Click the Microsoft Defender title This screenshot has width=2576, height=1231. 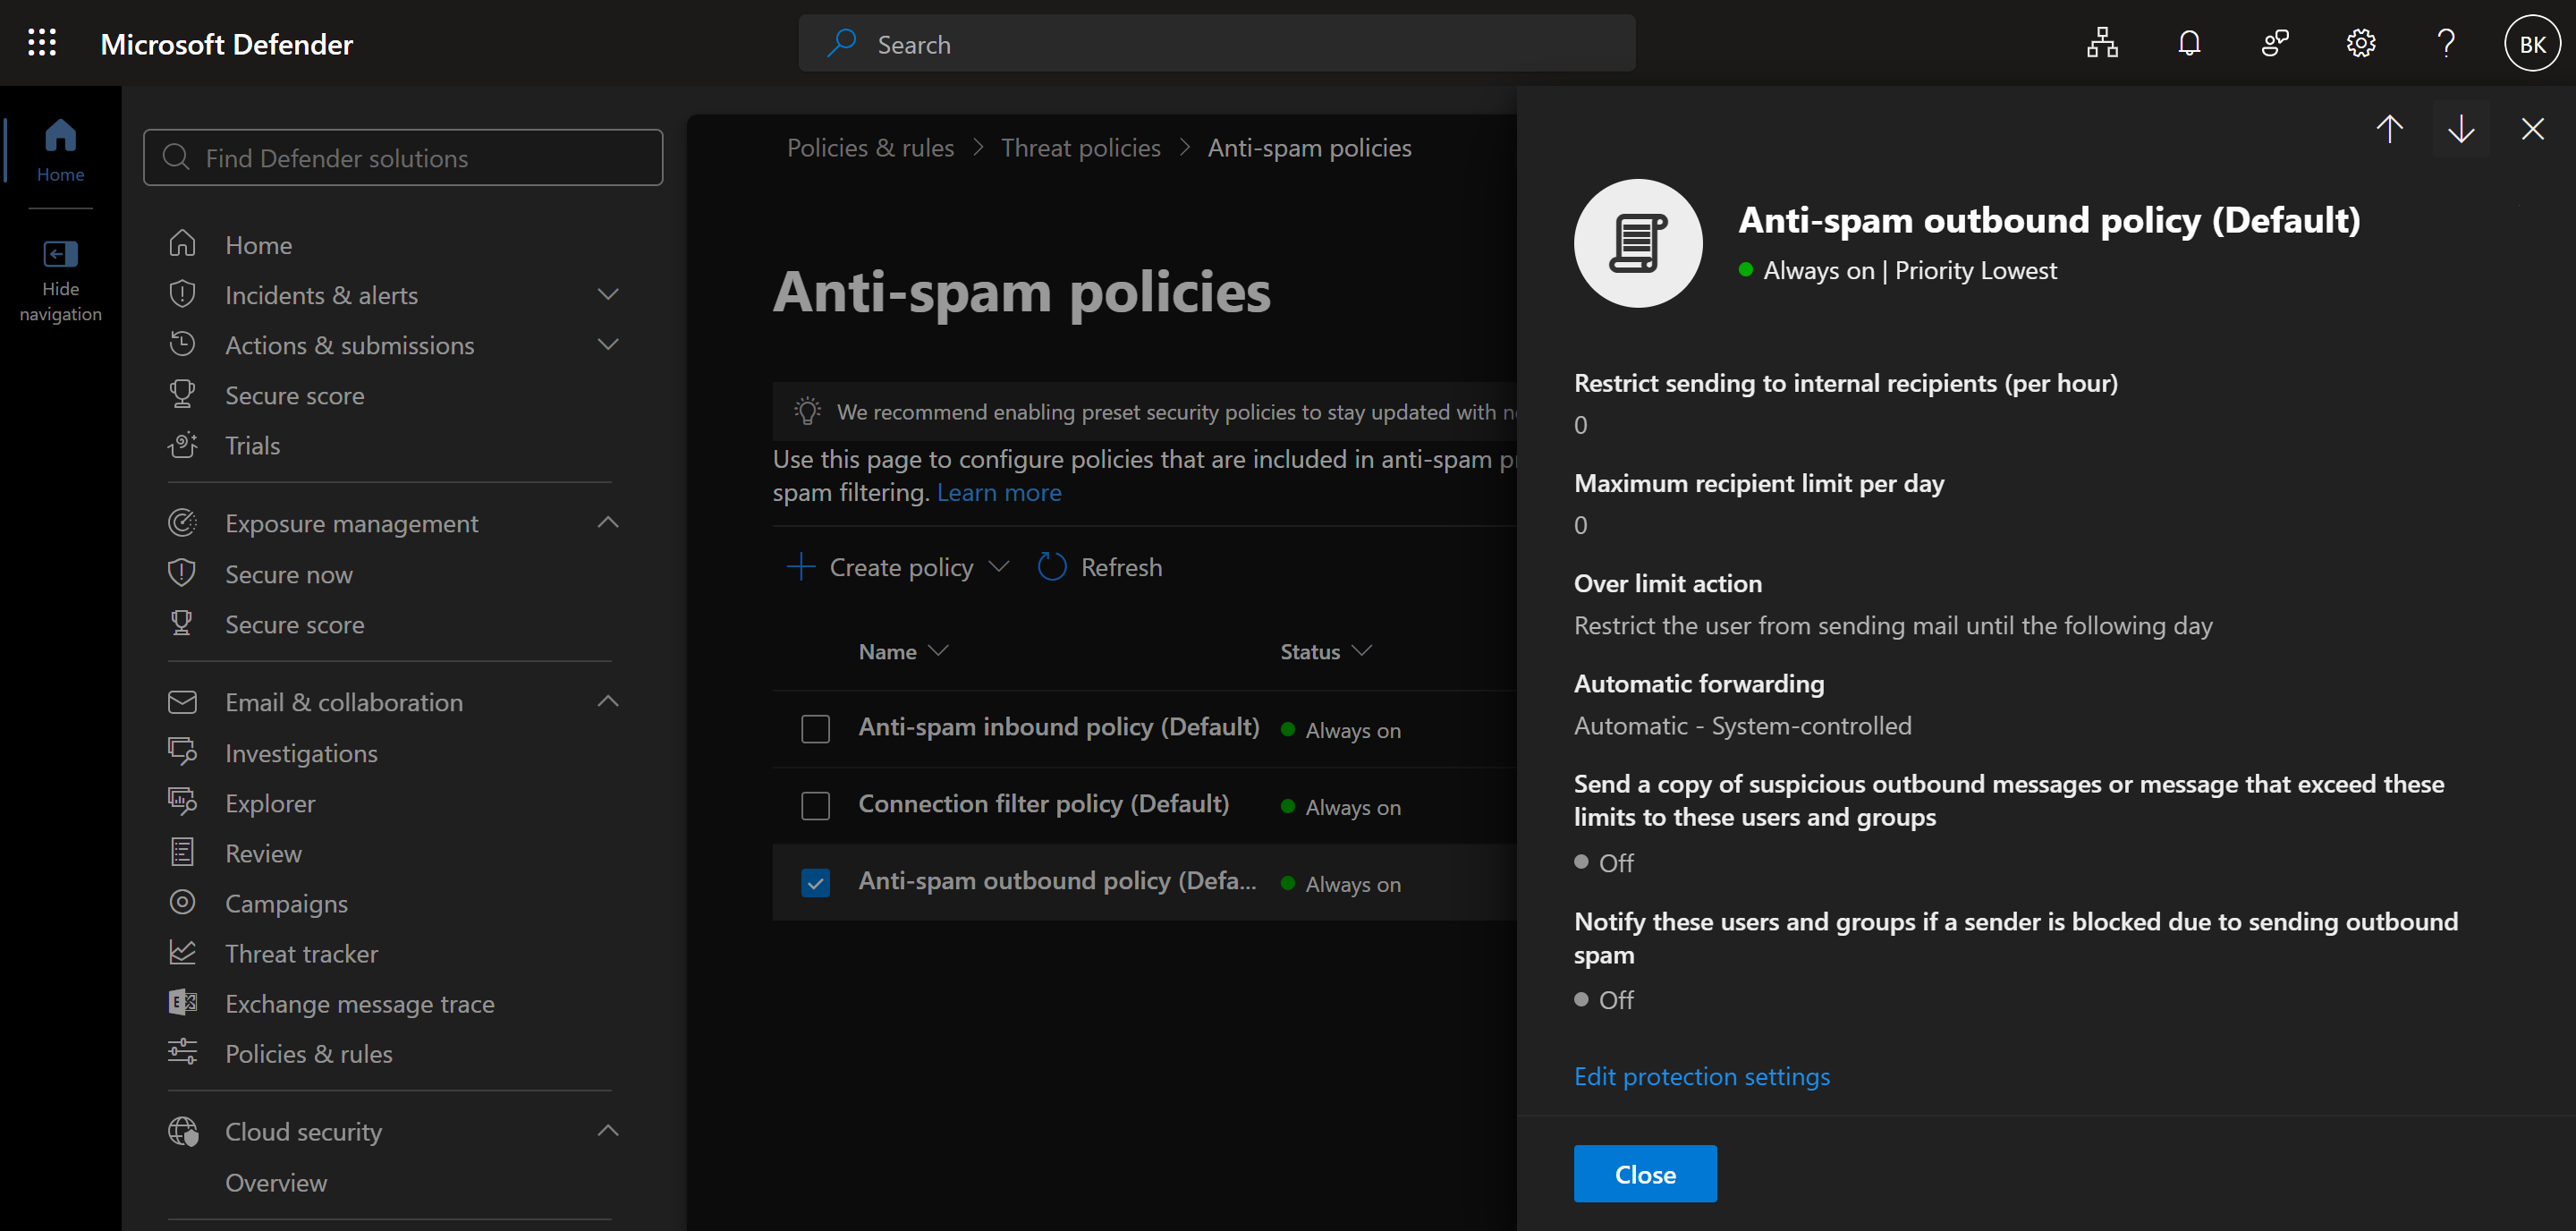tap(227, 44)
